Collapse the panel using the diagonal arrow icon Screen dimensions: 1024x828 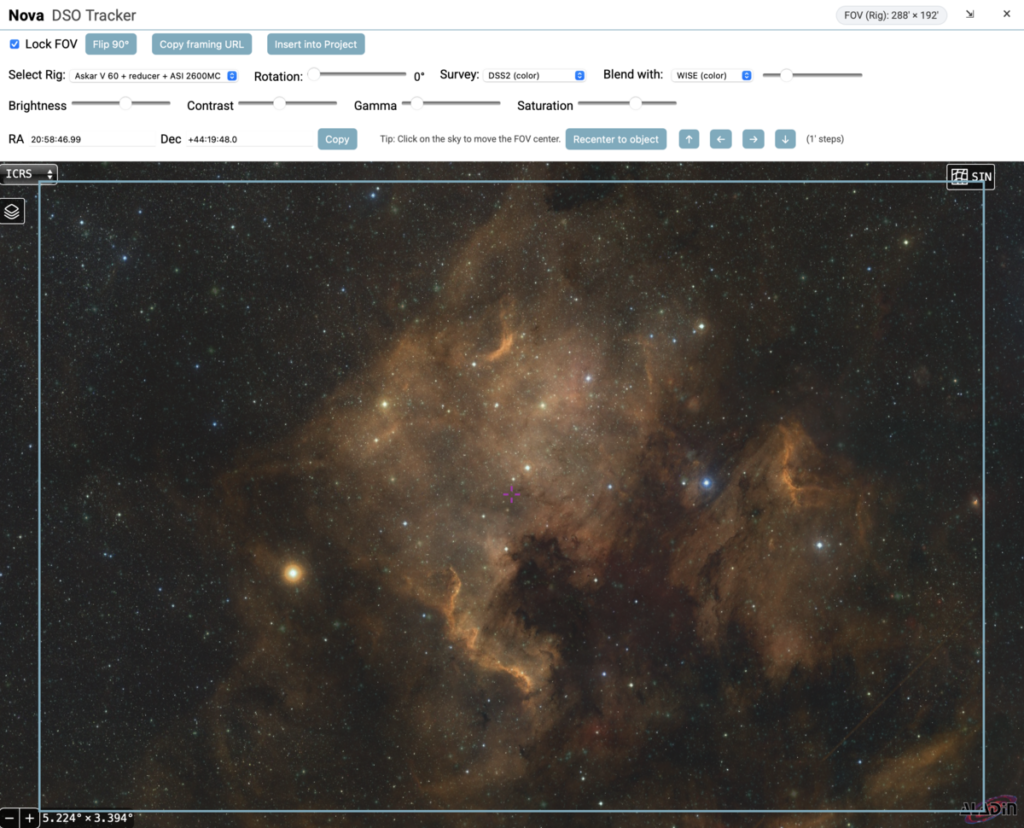(970, 15)
